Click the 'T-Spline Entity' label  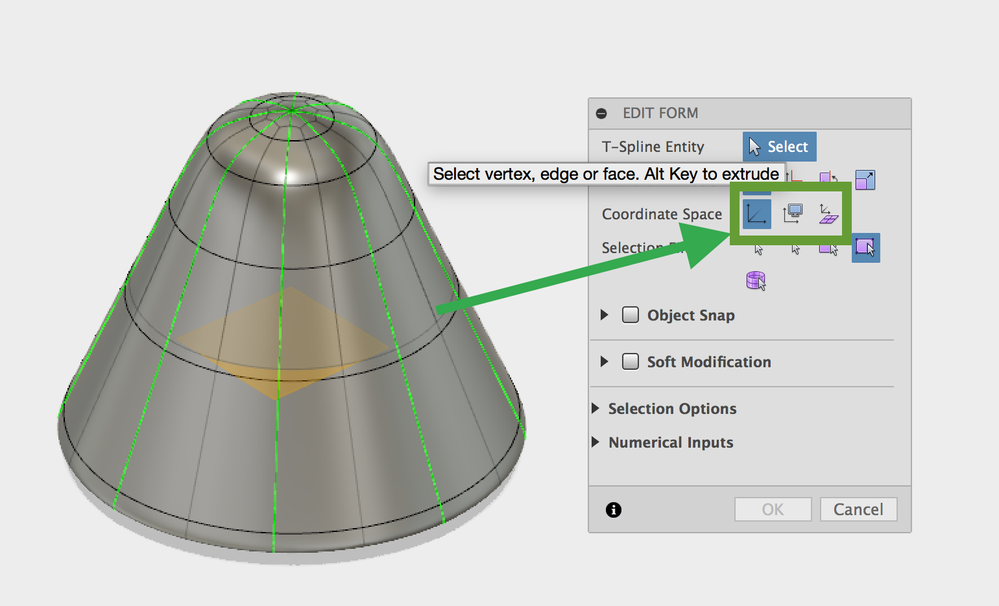tap(653, 147)
